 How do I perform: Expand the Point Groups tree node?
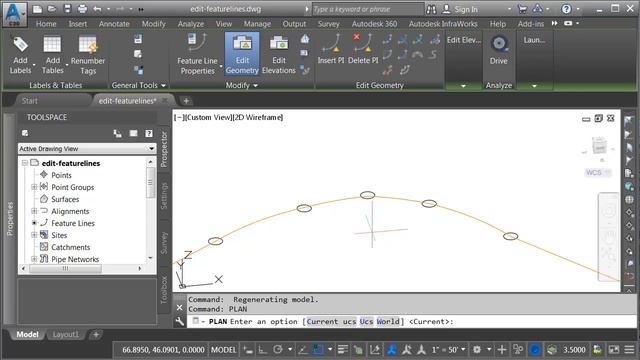(x=34, y=187)
